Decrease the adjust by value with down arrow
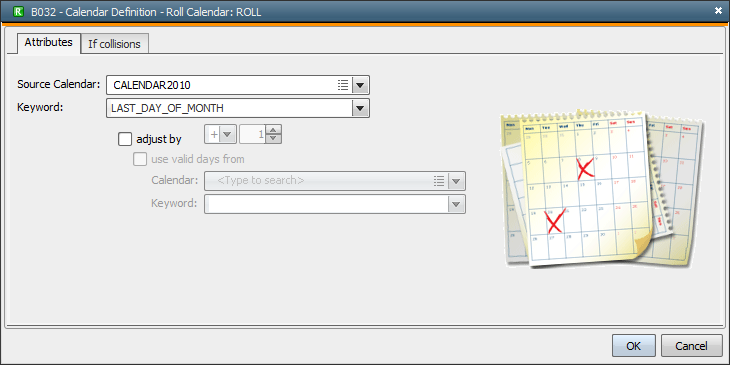The image size is (730, 365). [274, 138]
